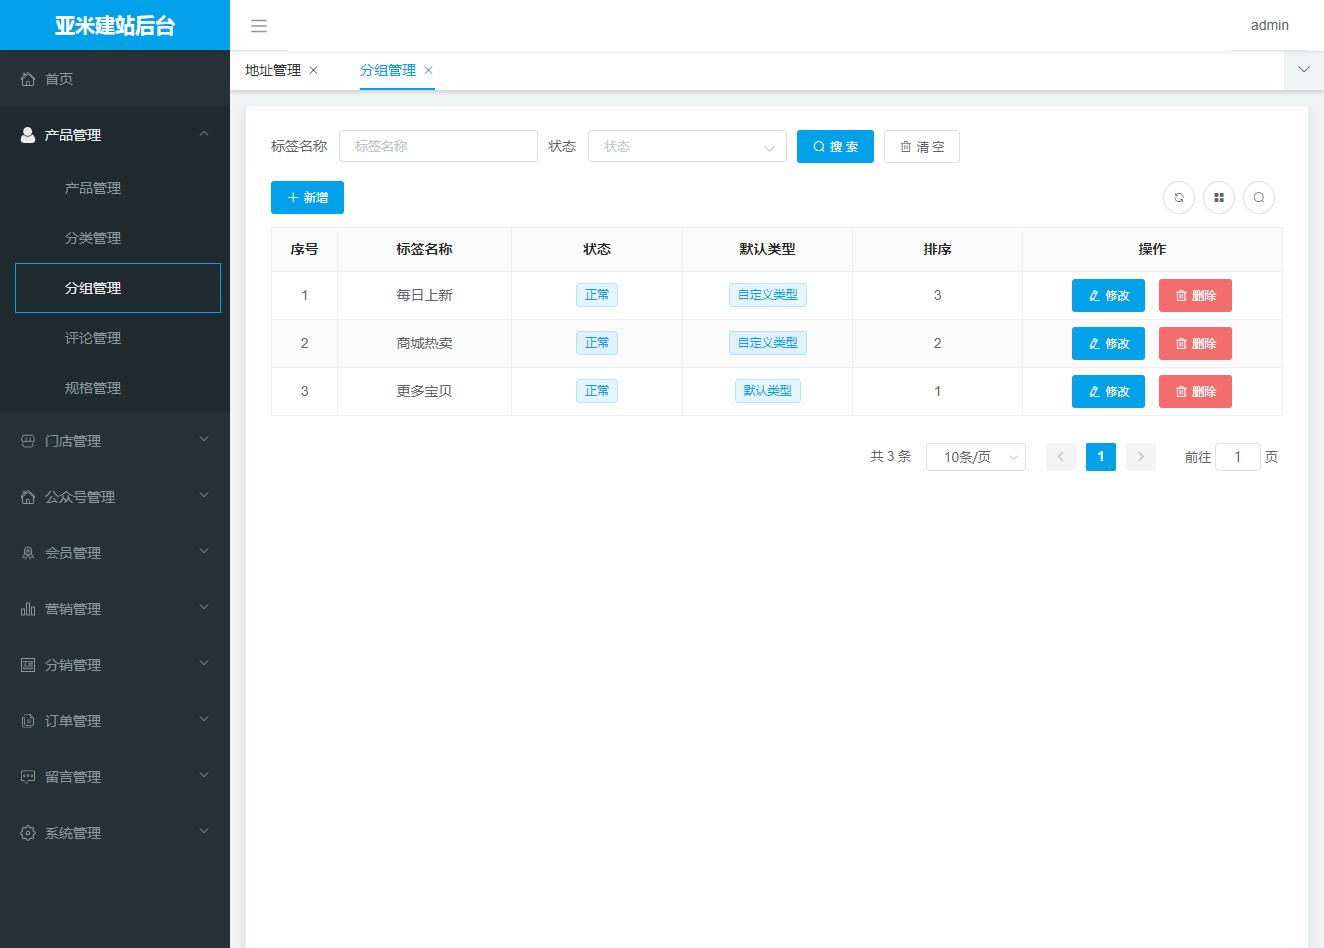Go to 首页 in the sidebar
Viewport: 1324px width, 948px height.
(59, 79)
